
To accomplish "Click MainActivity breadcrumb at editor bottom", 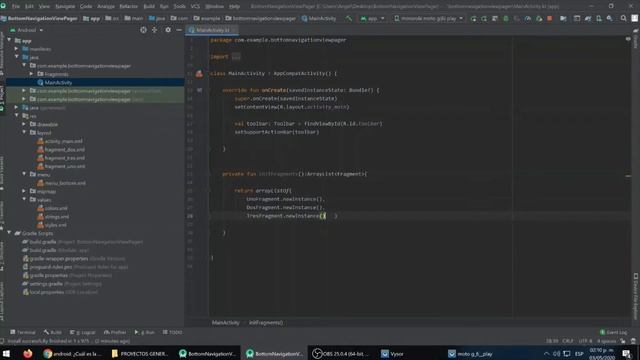I will coord(225,322).
